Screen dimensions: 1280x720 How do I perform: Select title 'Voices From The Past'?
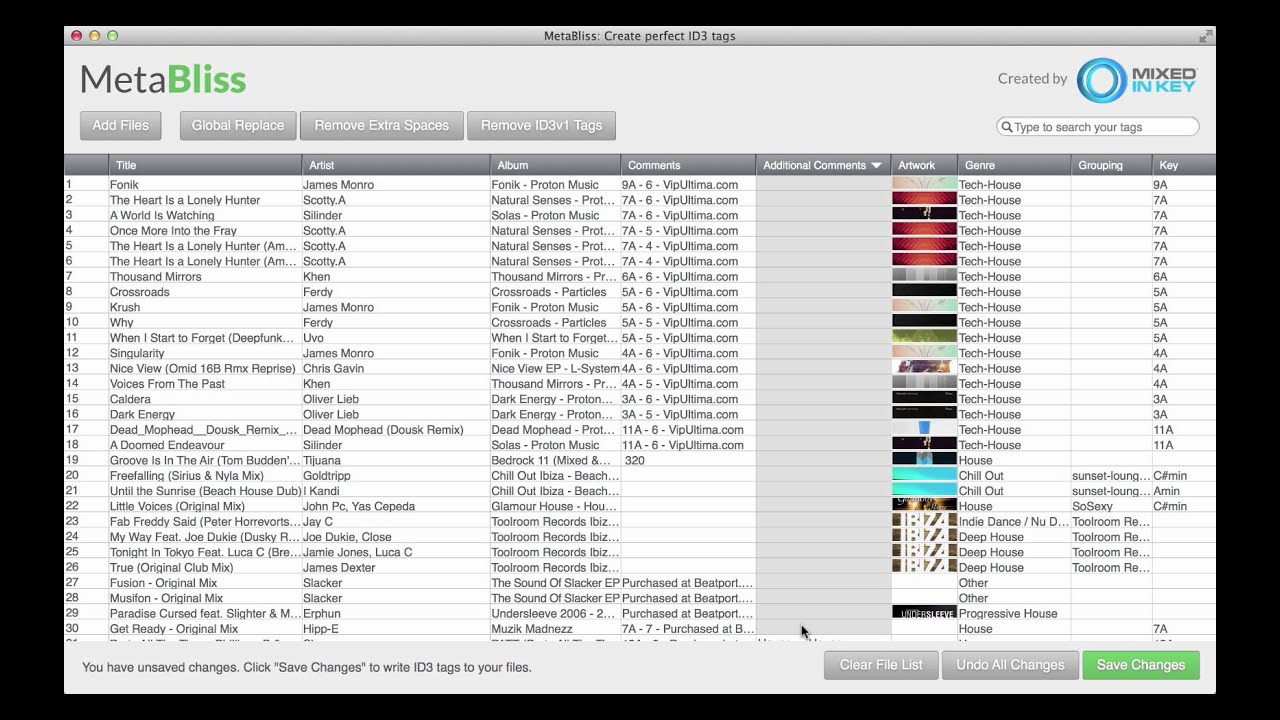click(167, 384)
